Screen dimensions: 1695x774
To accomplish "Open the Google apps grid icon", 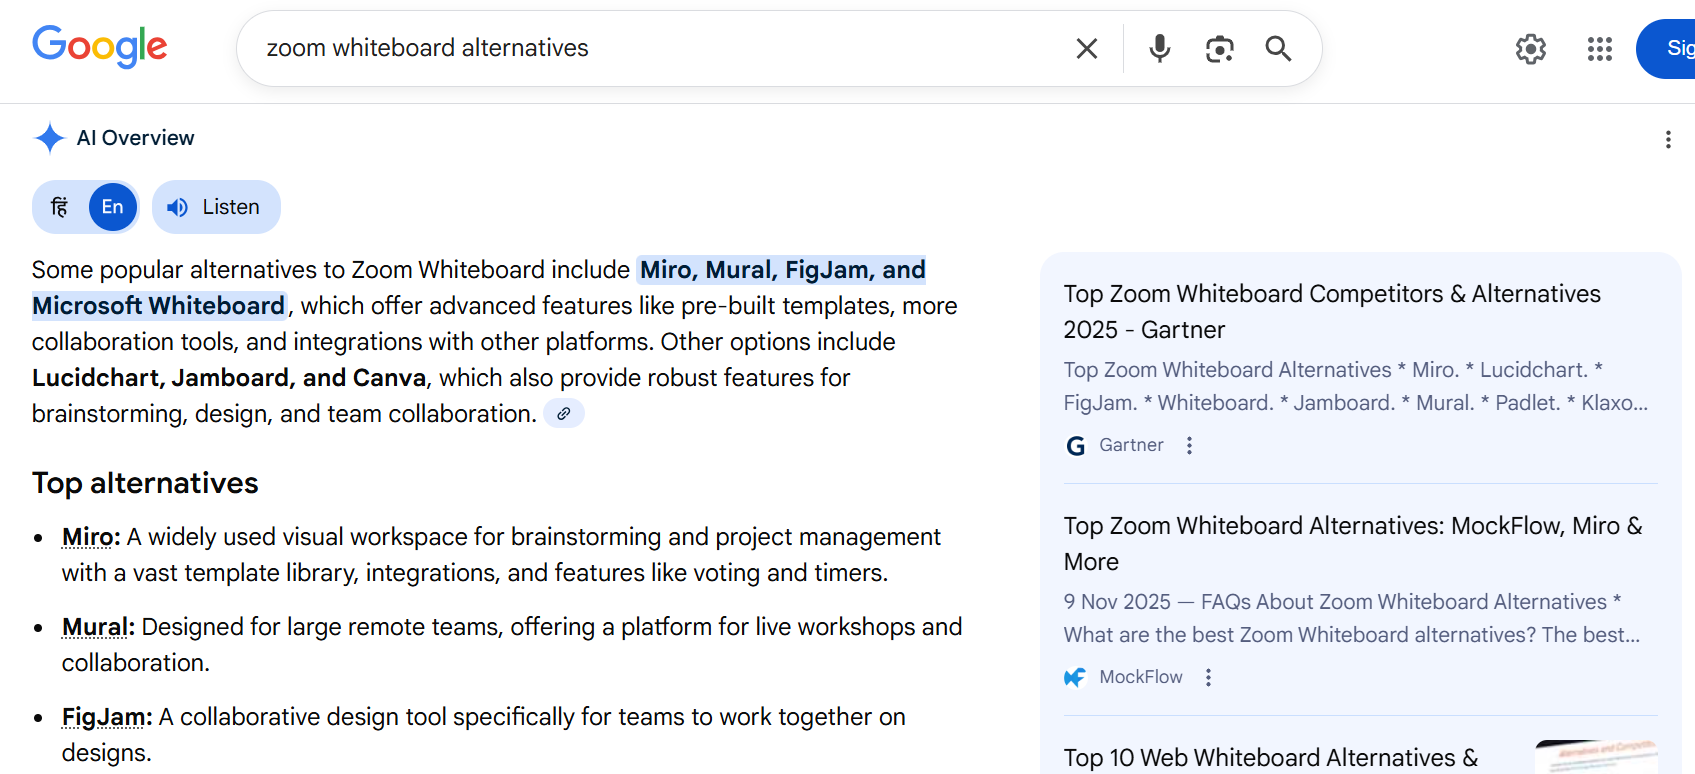I will coord(1600,49).
